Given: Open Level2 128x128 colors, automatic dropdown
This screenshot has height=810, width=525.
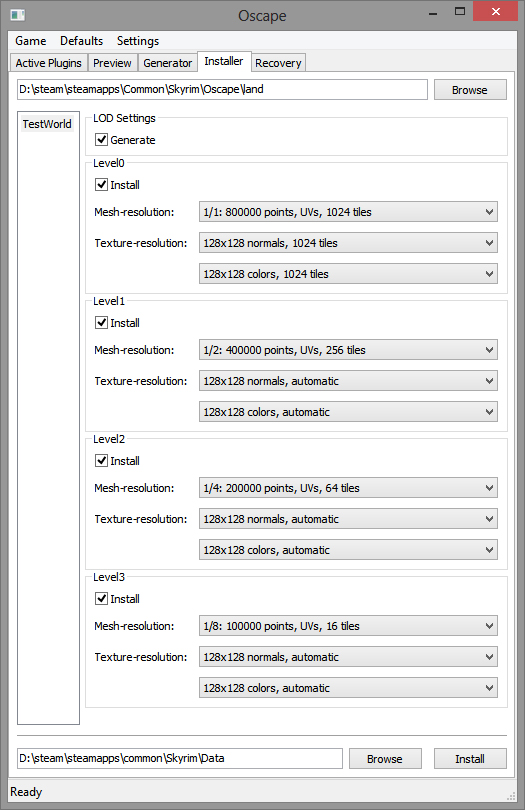Looking at the screenshot, I should 348,550.
